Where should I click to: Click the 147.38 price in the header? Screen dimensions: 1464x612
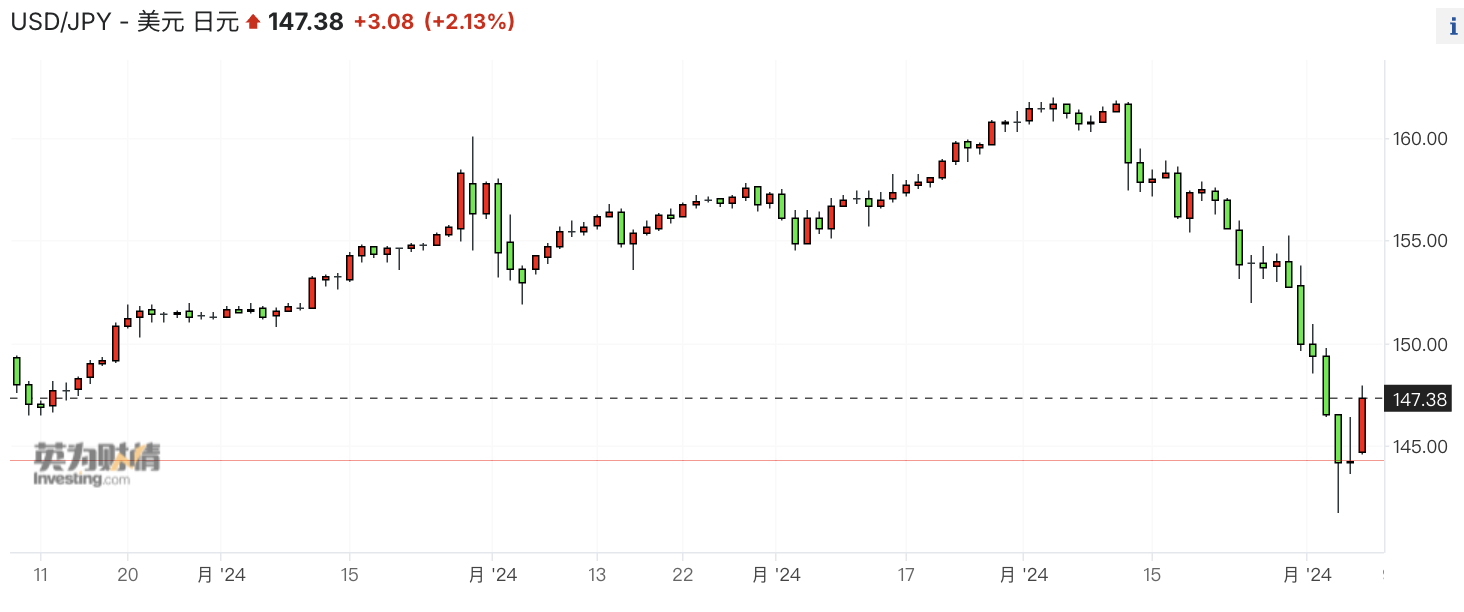coord(305,22)
